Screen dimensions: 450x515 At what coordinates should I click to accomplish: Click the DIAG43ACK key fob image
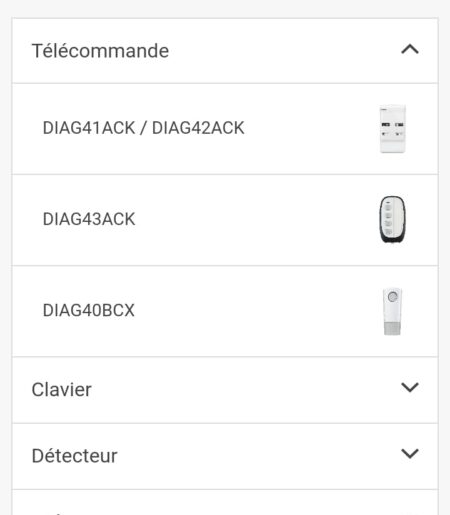coord(393,219)
